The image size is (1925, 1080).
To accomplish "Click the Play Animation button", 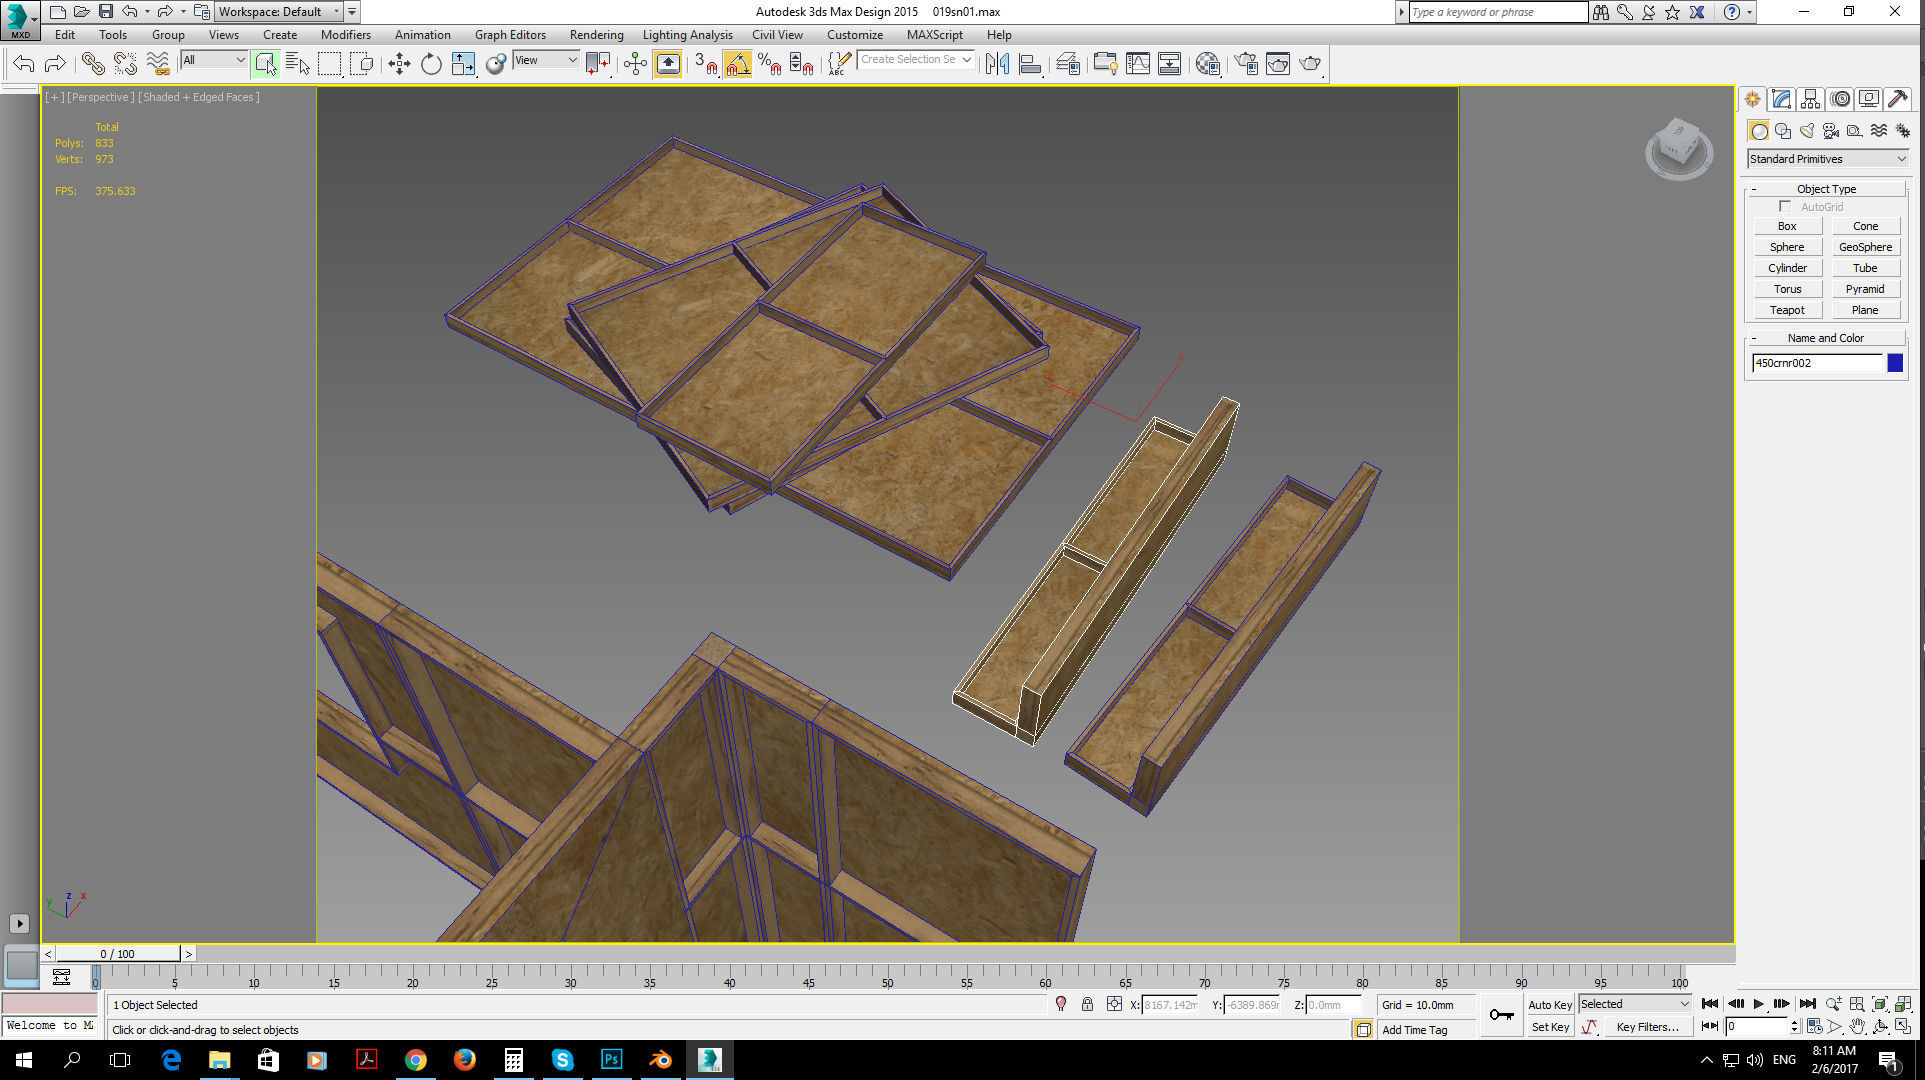I will coord(1759,1004).
